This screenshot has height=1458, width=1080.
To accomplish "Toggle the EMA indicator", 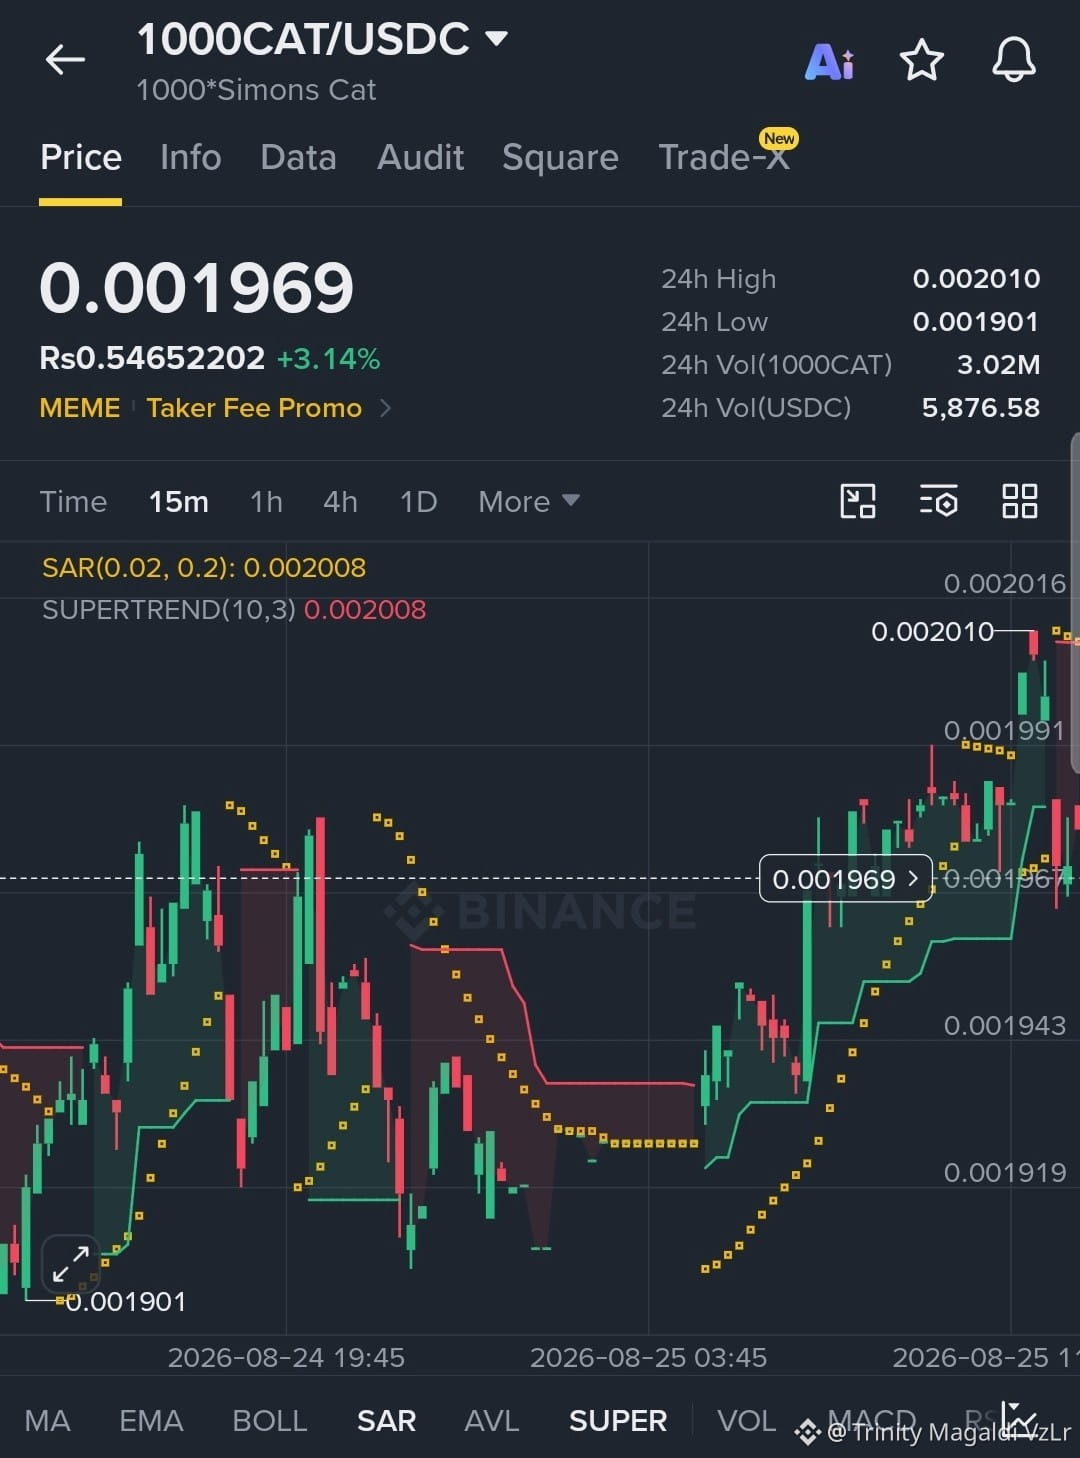I will [x=151, y=1420].
